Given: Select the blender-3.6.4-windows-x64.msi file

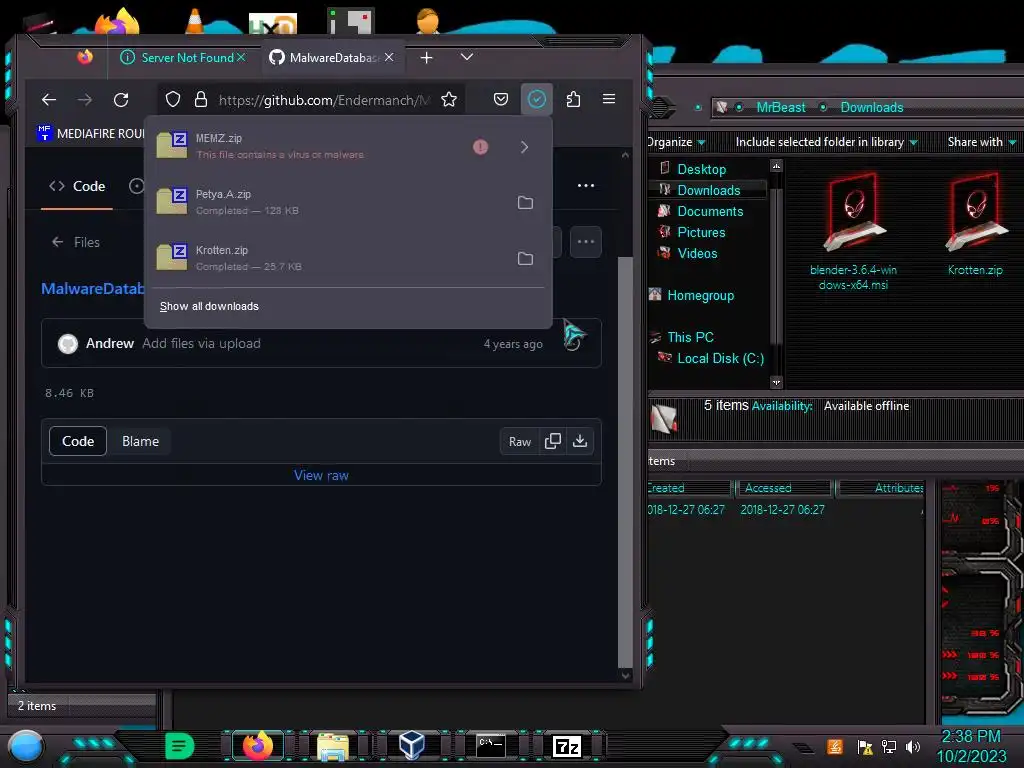Looking at the screenshot, I should (x=853, y=232).
